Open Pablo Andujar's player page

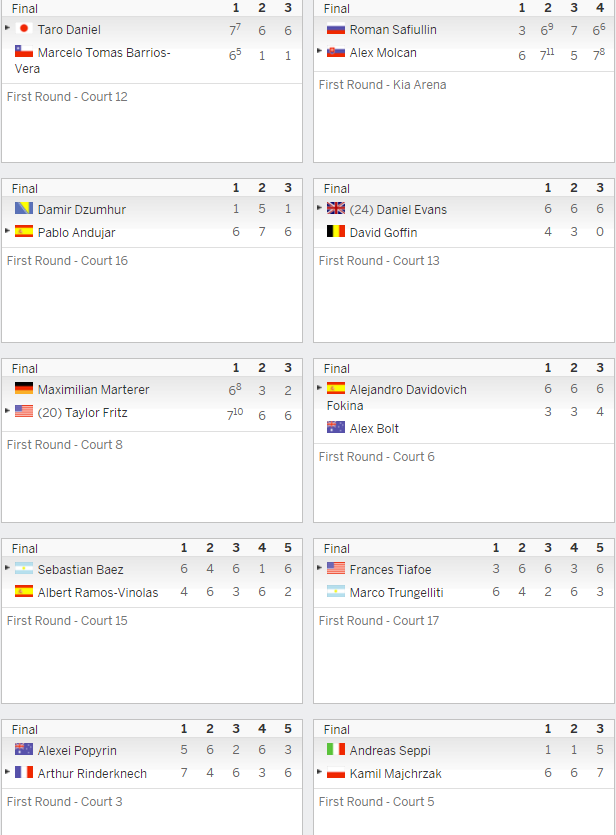77,233
